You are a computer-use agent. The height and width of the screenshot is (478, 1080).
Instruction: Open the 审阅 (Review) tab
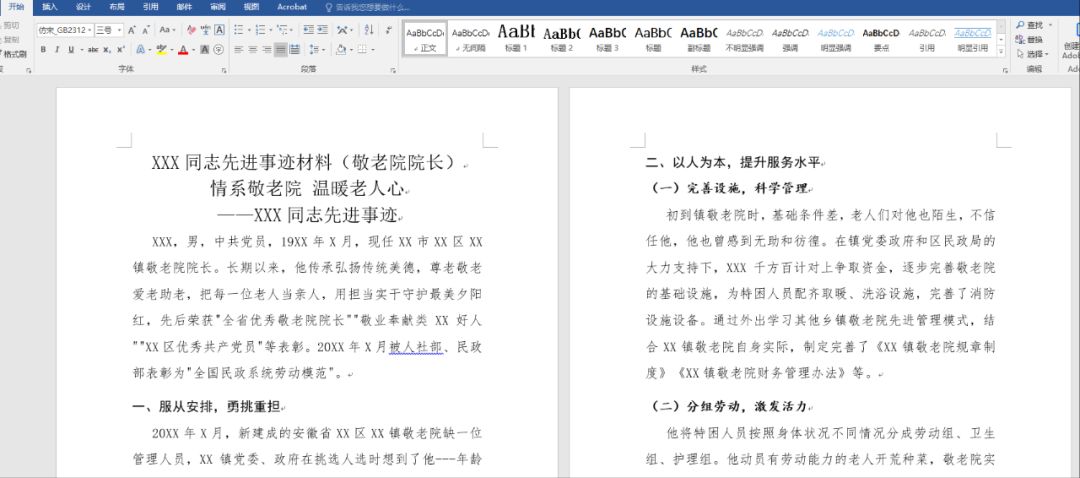click(x=218, y=7)
